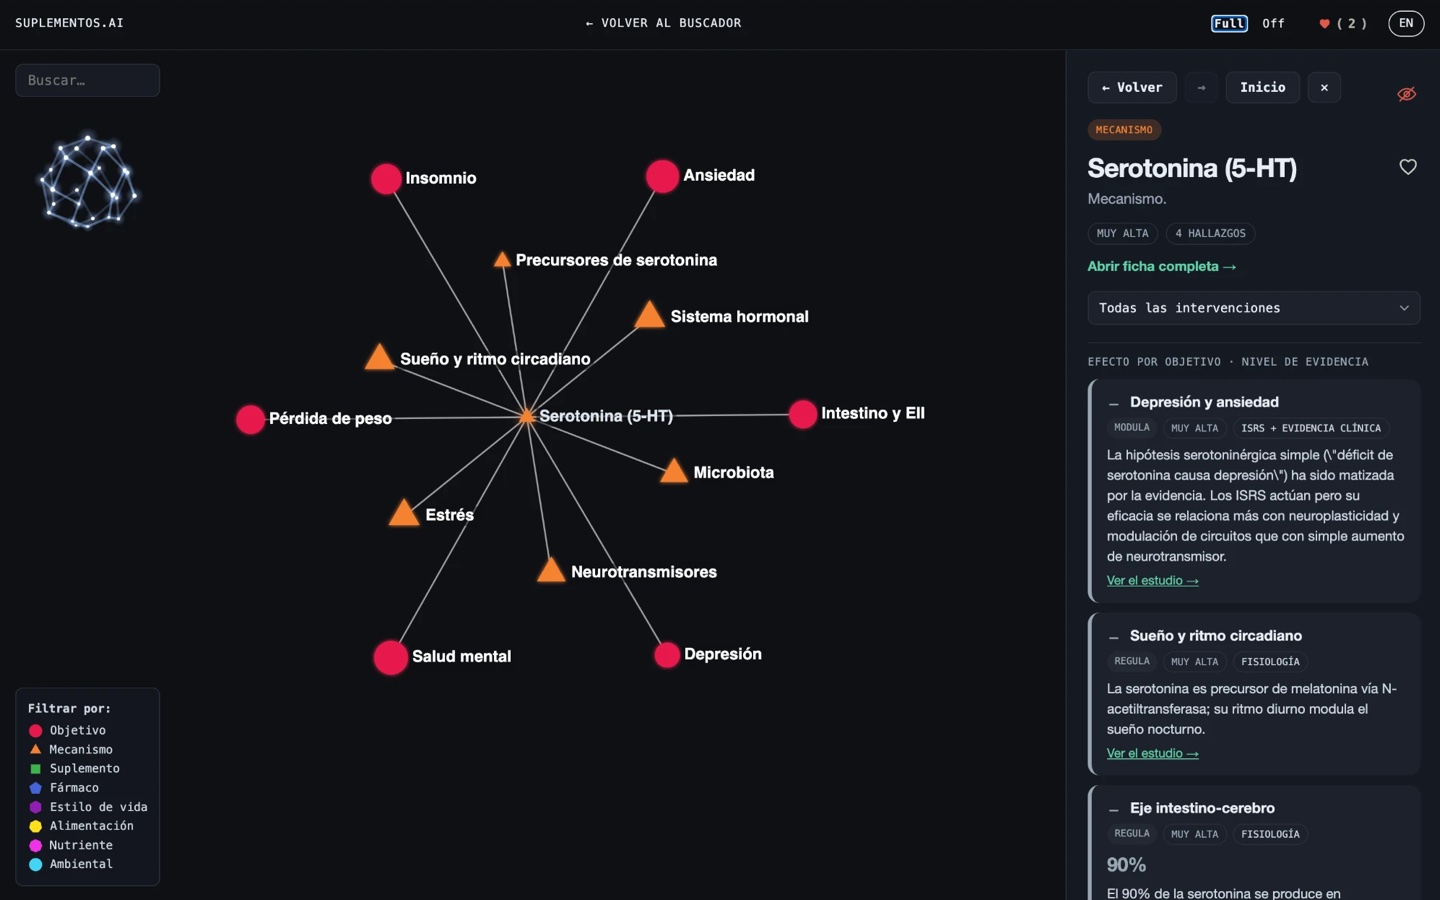Toggle language to EN
This screenshot has width=1440, height=900.
coord(1406,23)
